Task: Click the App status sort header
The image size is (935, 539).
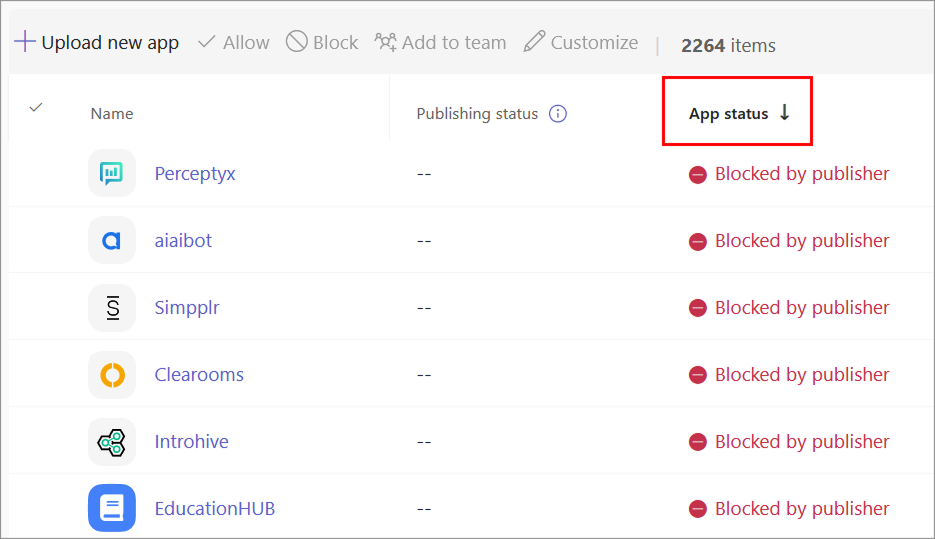Action: tap(739, 113)
